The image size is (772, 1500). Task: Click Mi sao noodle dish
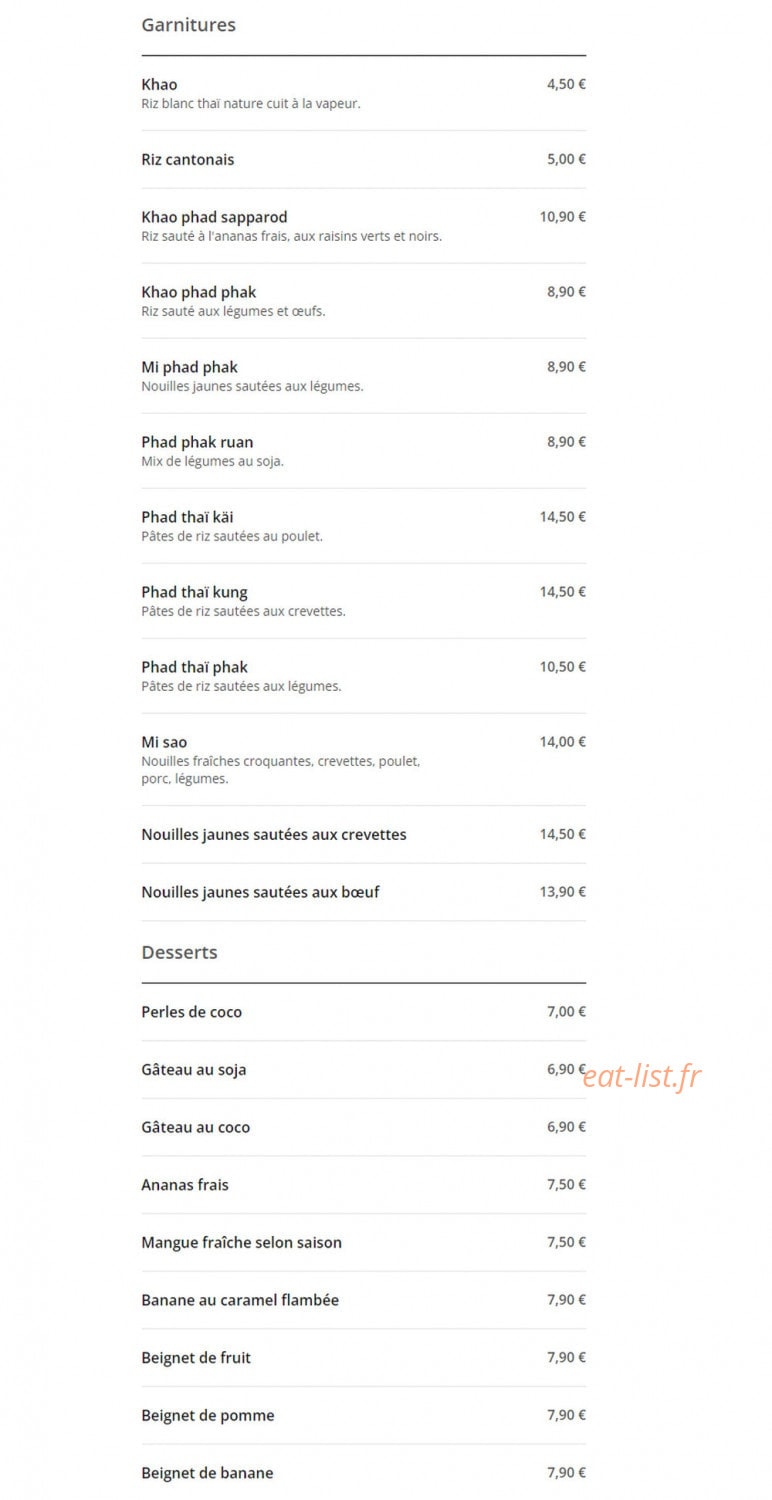coord(363,760)
